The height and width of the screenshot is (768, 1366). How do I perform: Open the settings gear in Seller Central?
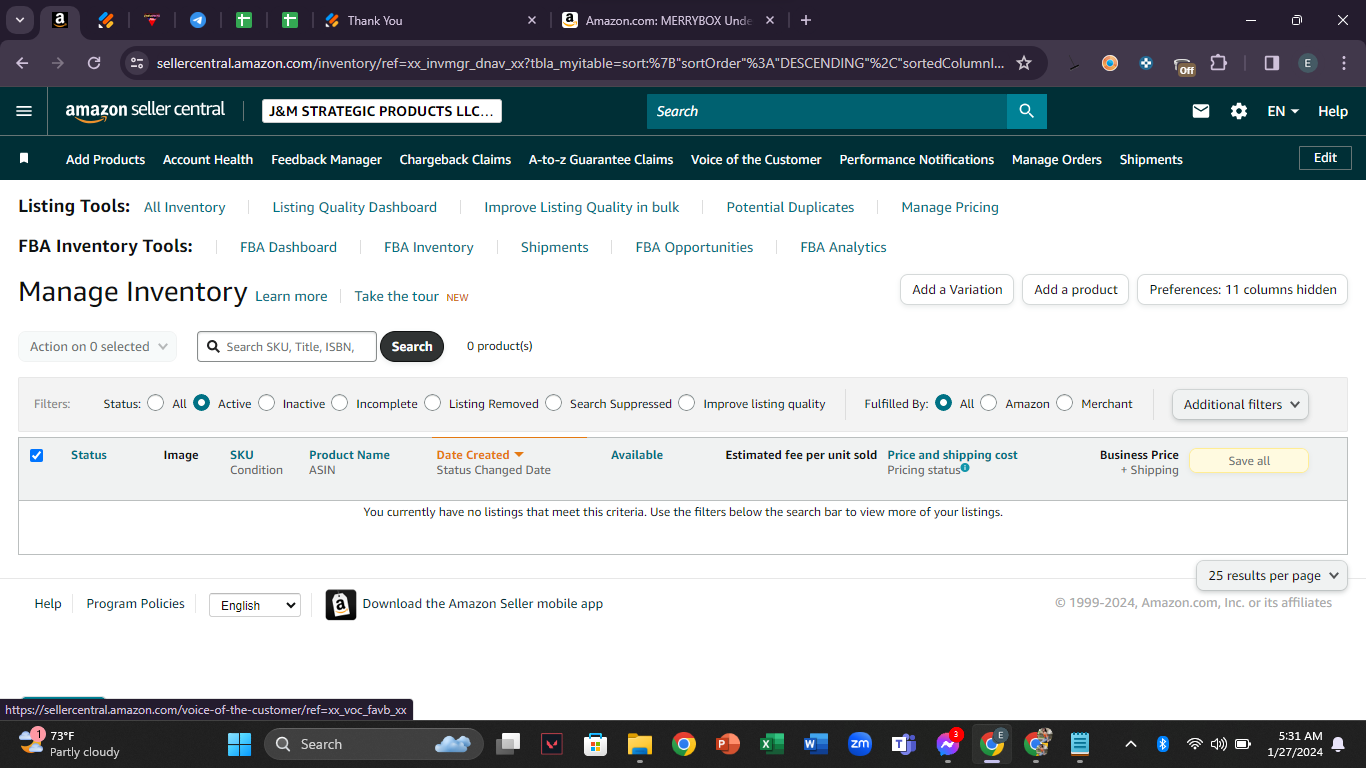1239,111
